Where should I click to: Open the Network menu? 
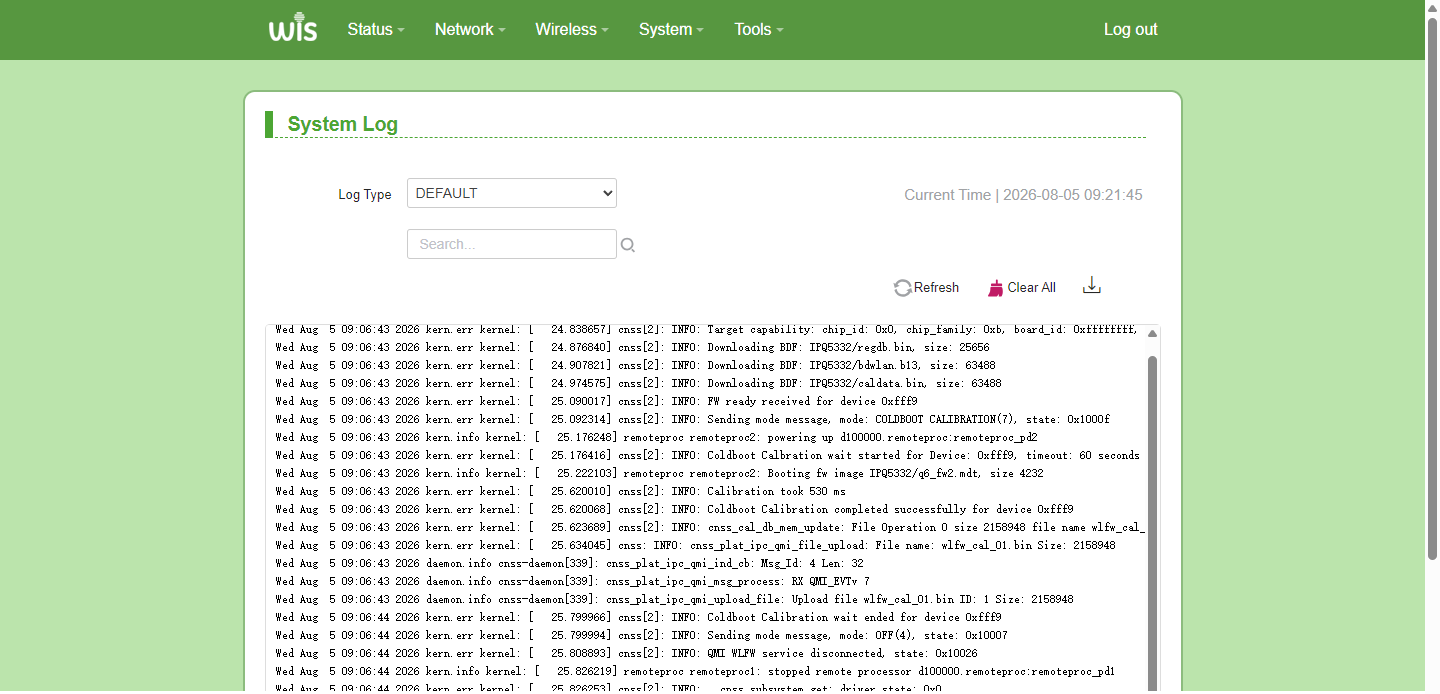(470, 30)
